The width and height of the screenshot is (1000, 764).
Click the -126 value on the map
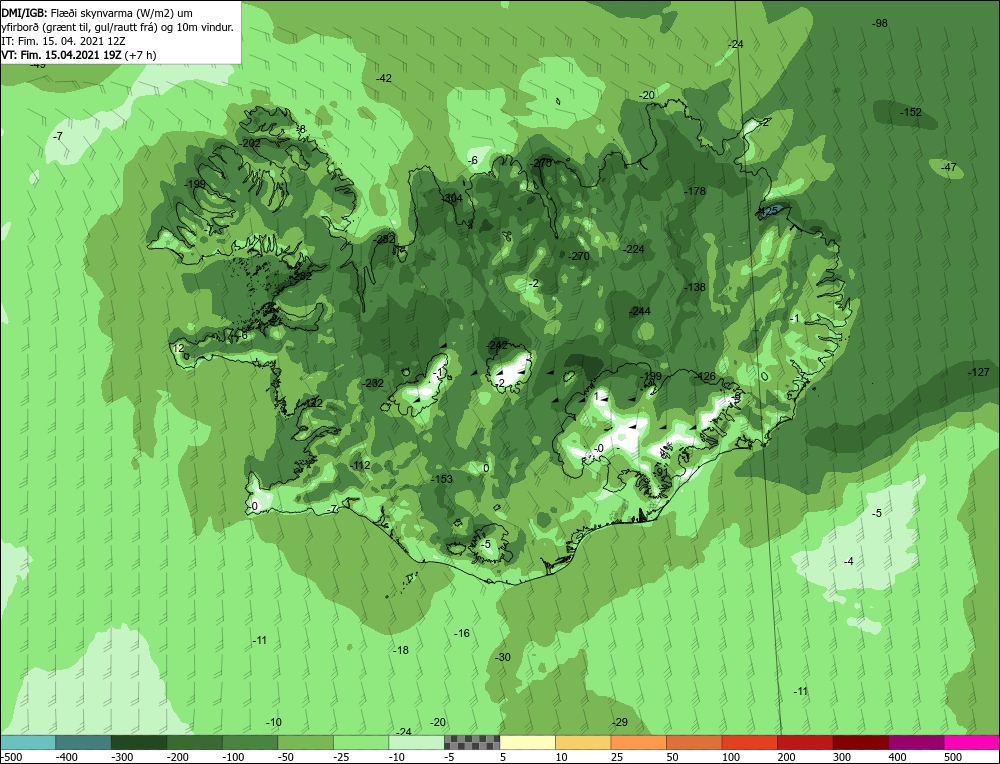point(705,376)
